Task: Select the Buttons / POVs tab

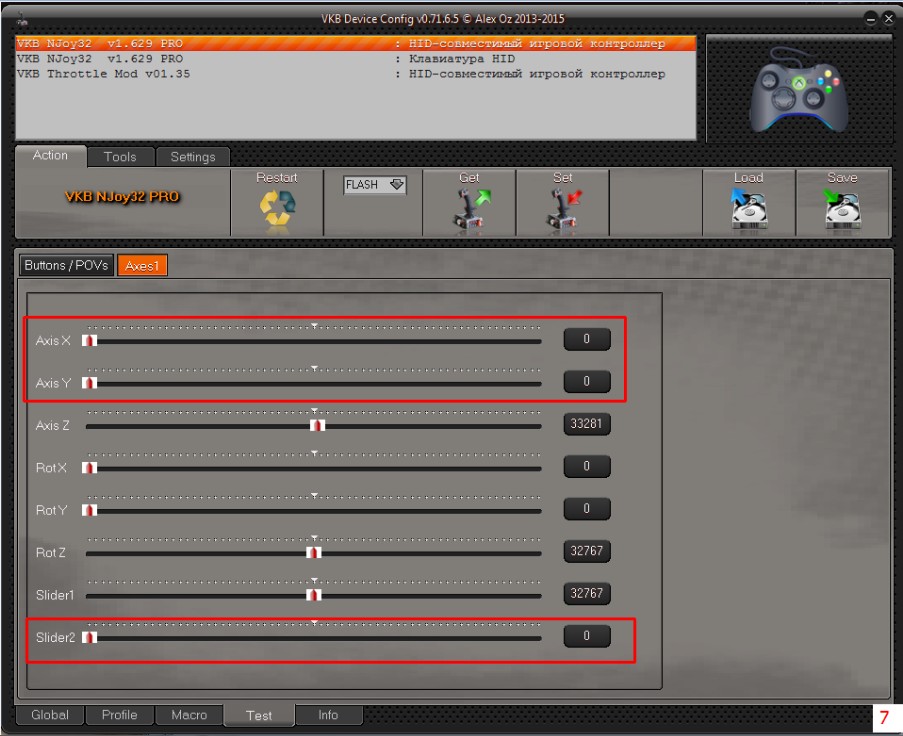Action: coord(66,265)
